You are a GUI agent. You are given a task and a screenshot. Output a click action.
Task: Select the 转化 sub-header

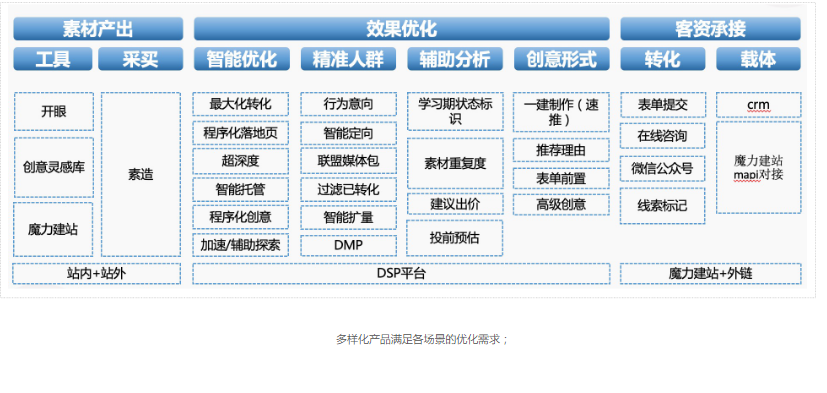tap(662, 59)
